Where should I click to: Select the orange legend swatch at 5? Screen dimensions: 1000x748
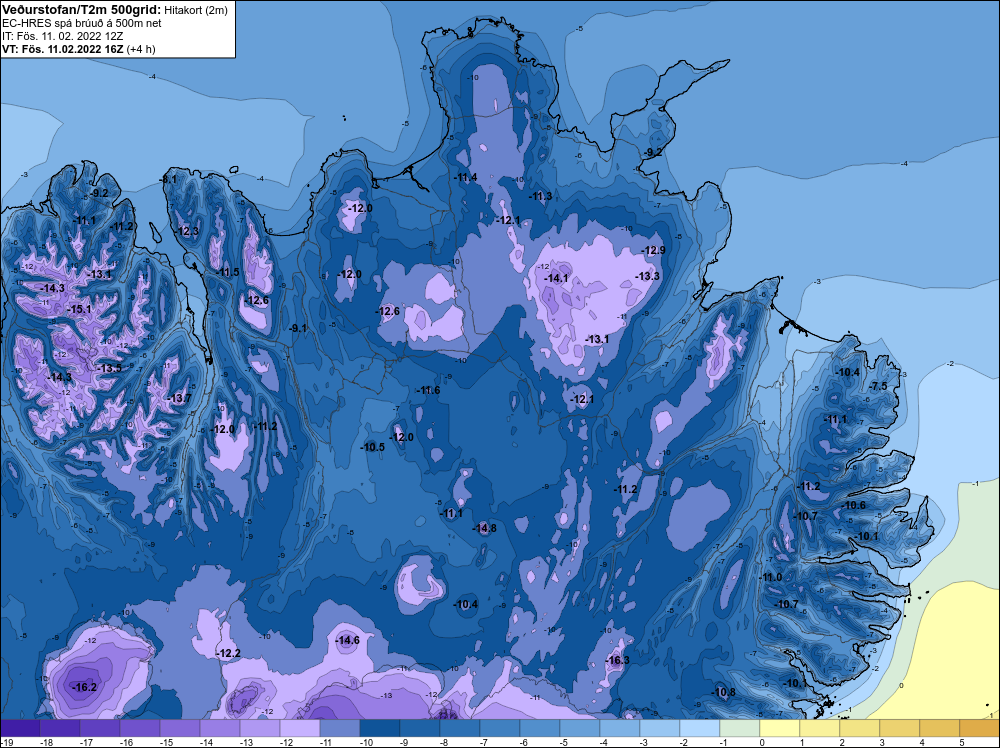[980, 728]
